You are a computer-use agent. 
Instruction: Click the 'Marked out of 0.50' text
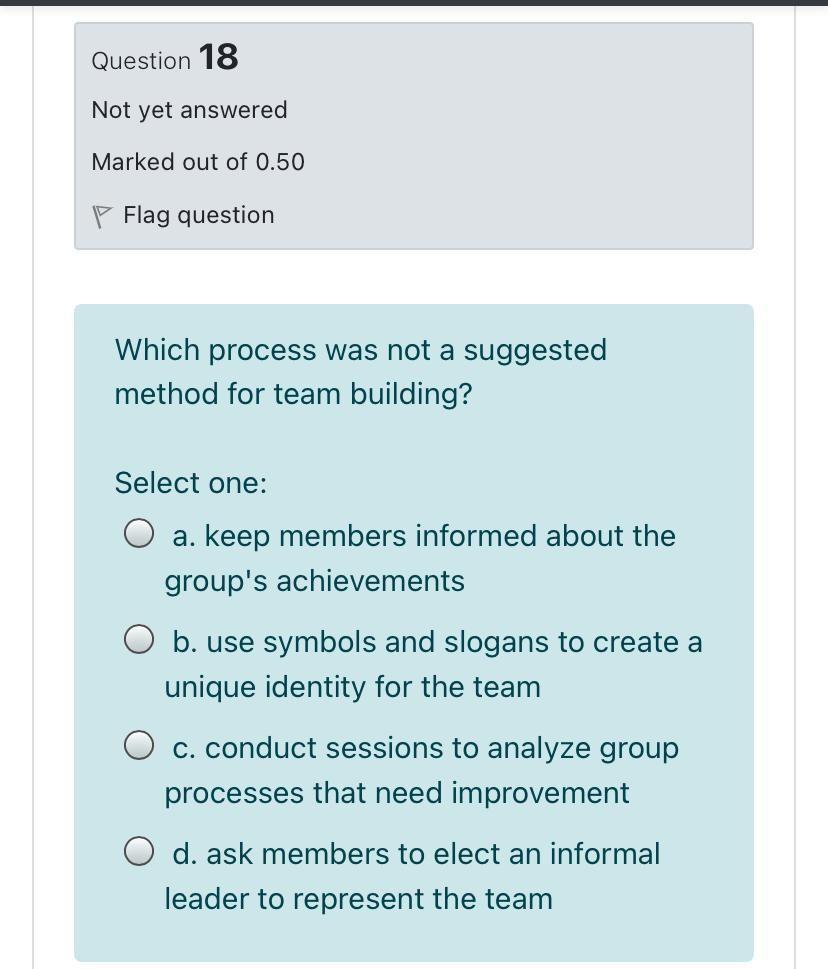[x=198, y=162]
